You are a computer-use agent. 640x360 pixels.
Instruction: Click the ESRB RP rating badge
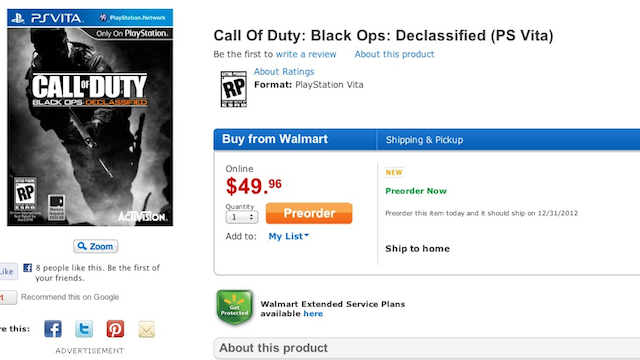click(233, 89)
